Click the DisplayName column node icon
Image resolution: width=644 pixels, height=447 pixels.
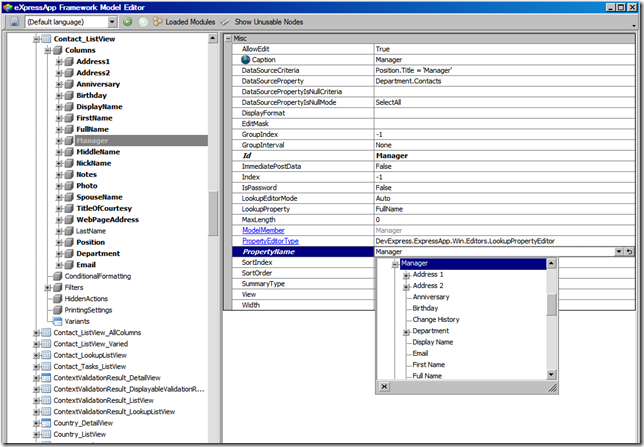[69, 107]
